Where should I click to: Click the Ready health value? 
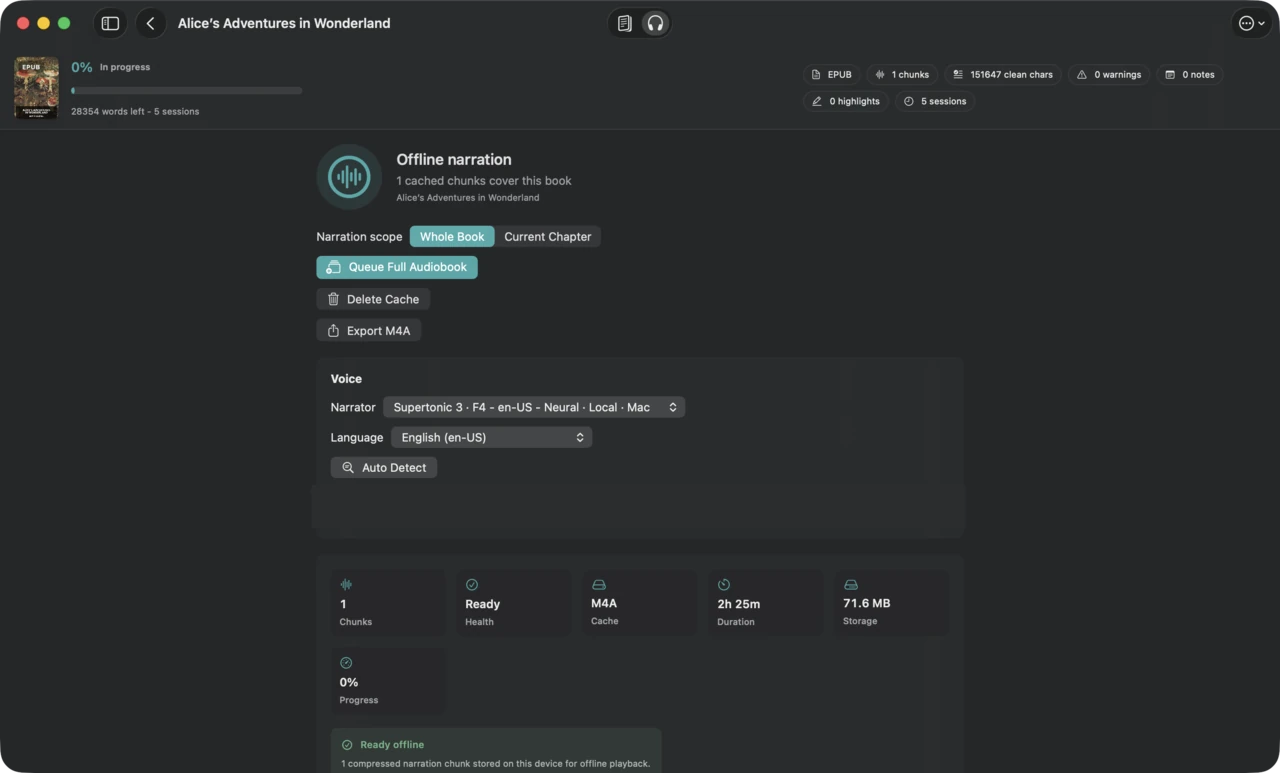(482, 604)
